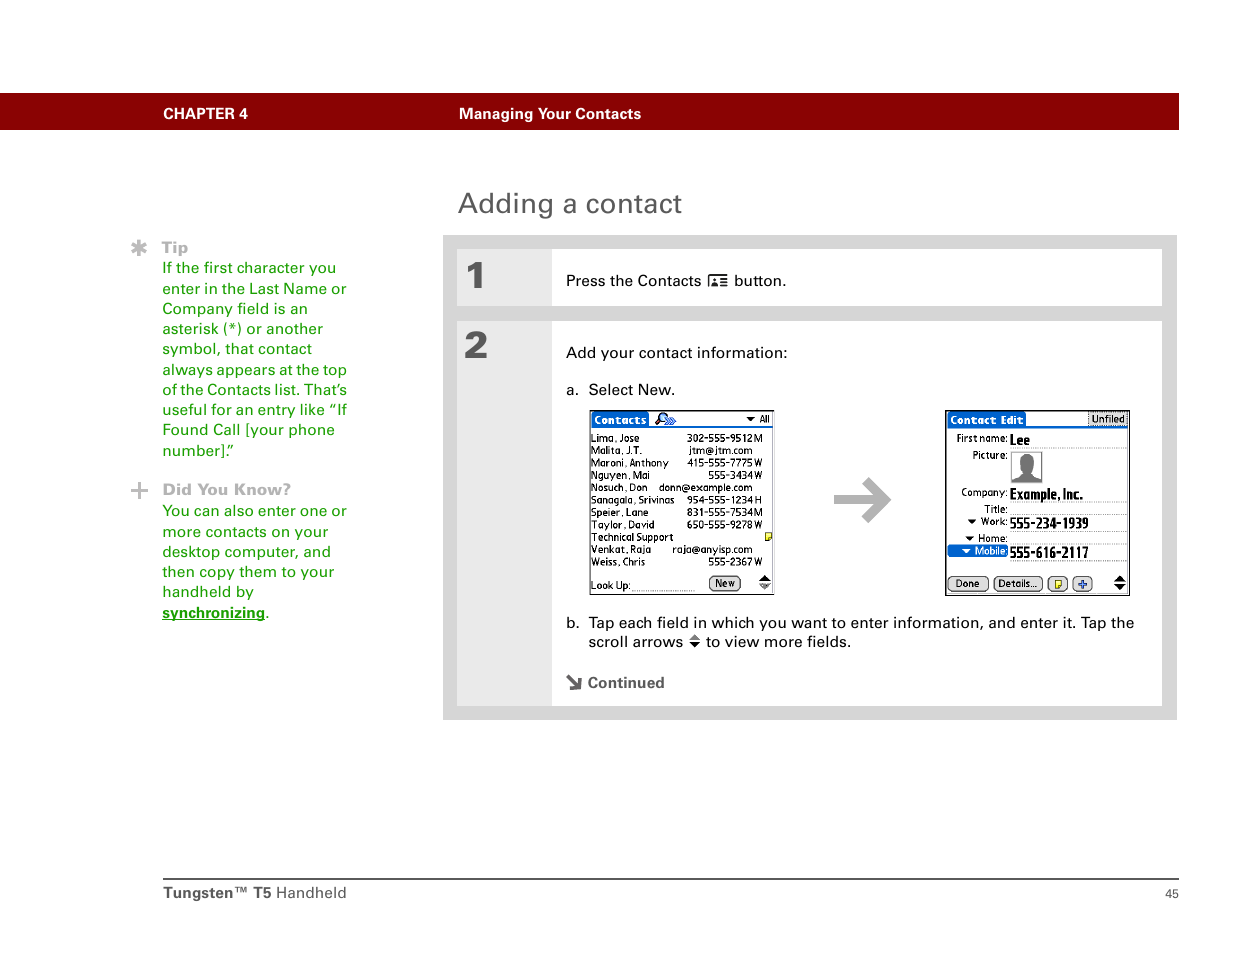Click page number 45 in footer
The height and width of the screenshot is (954, 1235).
(1172, 894)
